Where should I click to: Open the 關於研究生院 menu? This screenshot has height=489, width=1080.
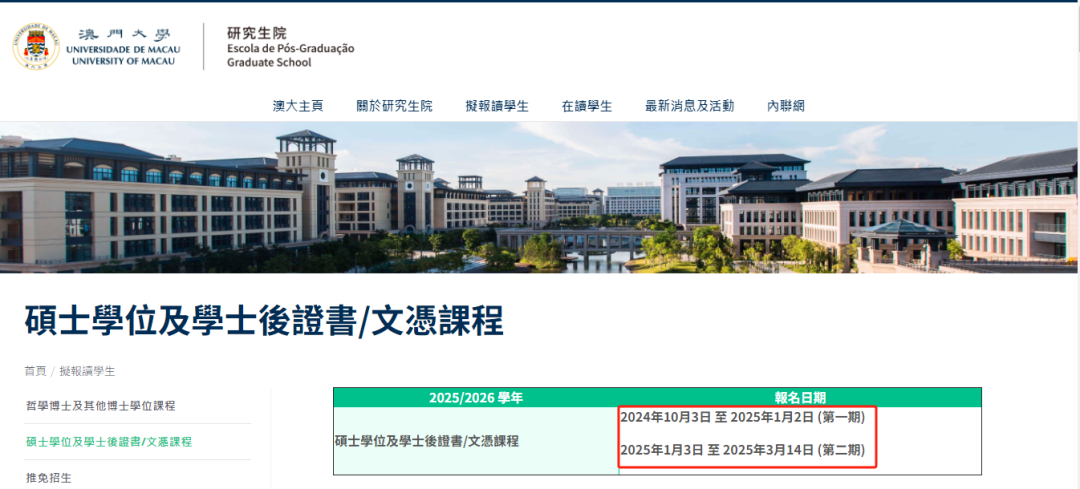394,106
